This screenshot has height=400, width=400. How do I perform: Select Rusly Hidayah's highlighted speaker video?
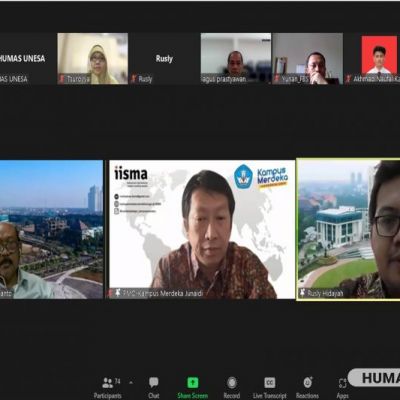(x=348, y=230)
